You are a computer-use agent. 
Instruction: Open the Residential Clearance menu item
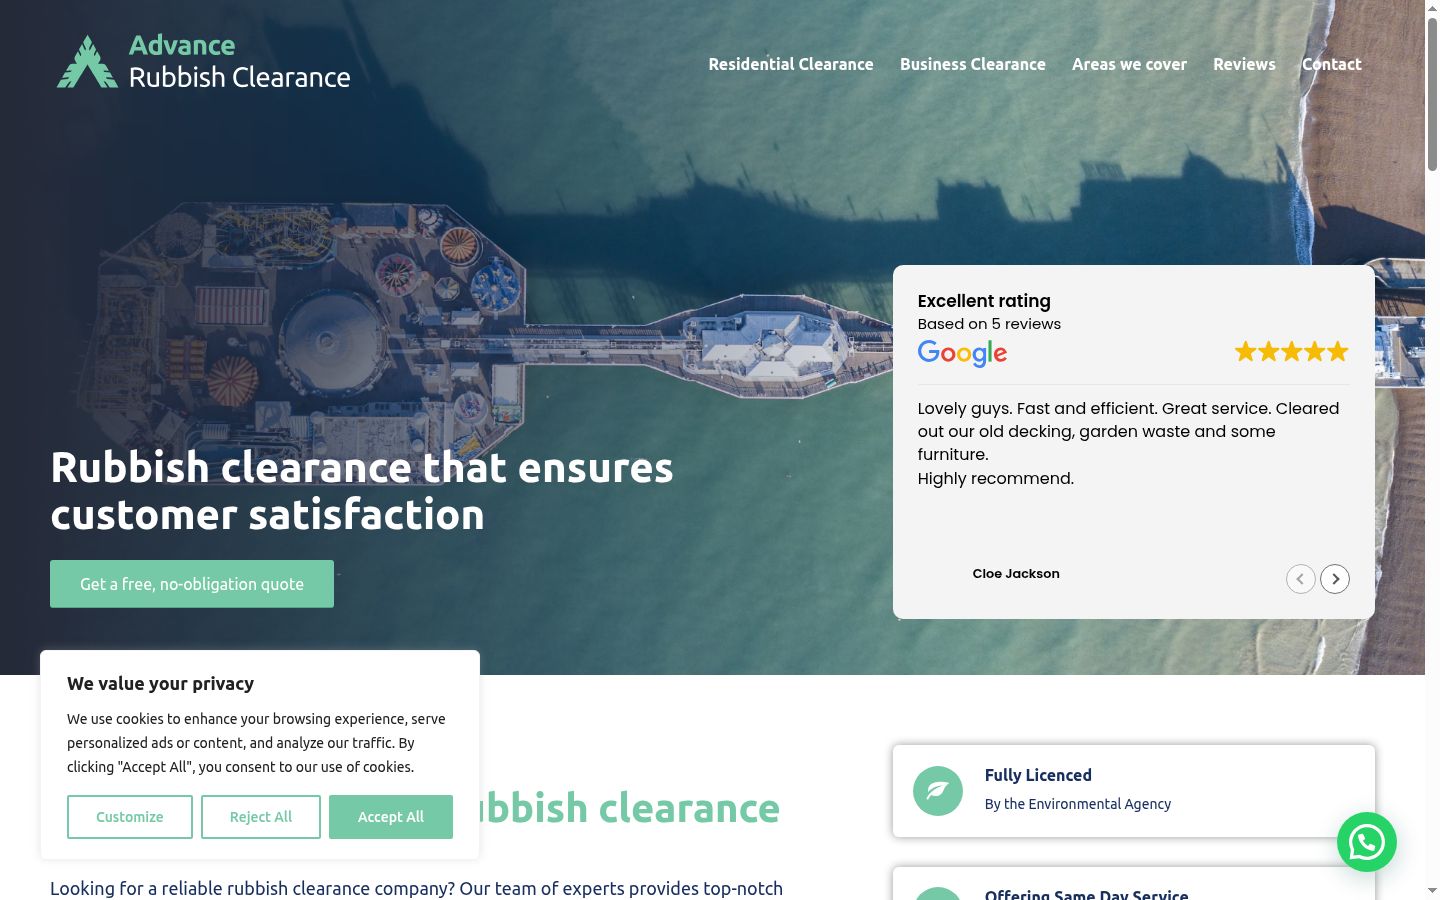[x=791, y=64]
